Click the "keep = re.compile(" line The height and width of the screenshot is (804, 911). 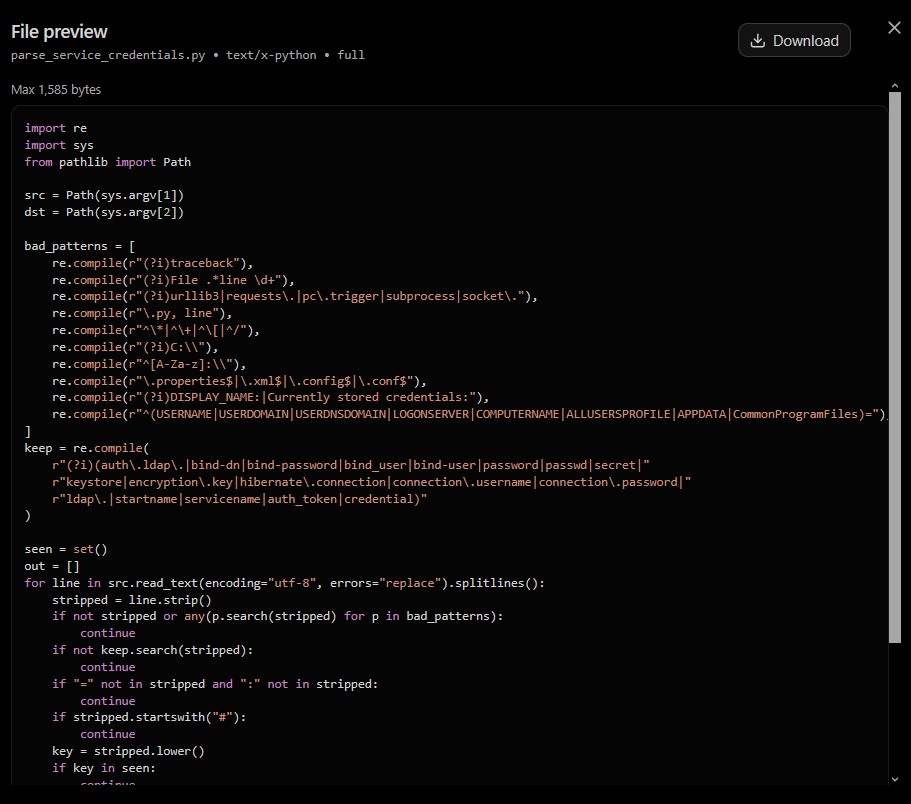(x=87, y=448)
